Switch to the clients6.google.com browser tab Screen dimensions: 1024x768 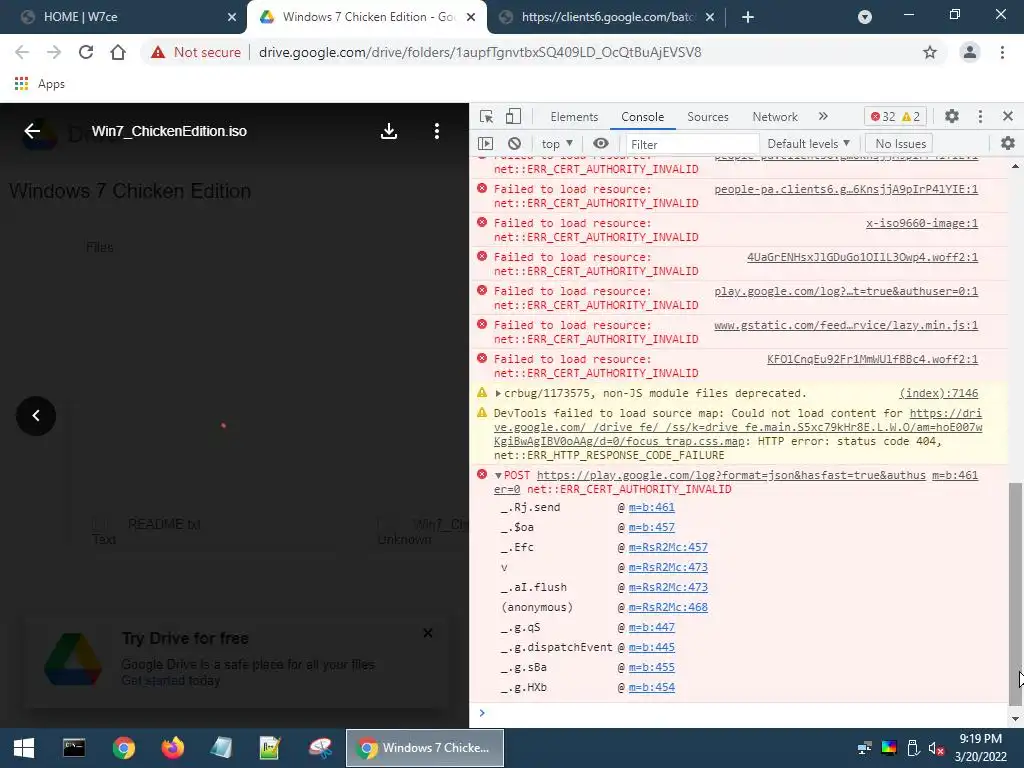pyautogui.click(x=607, y=17)
